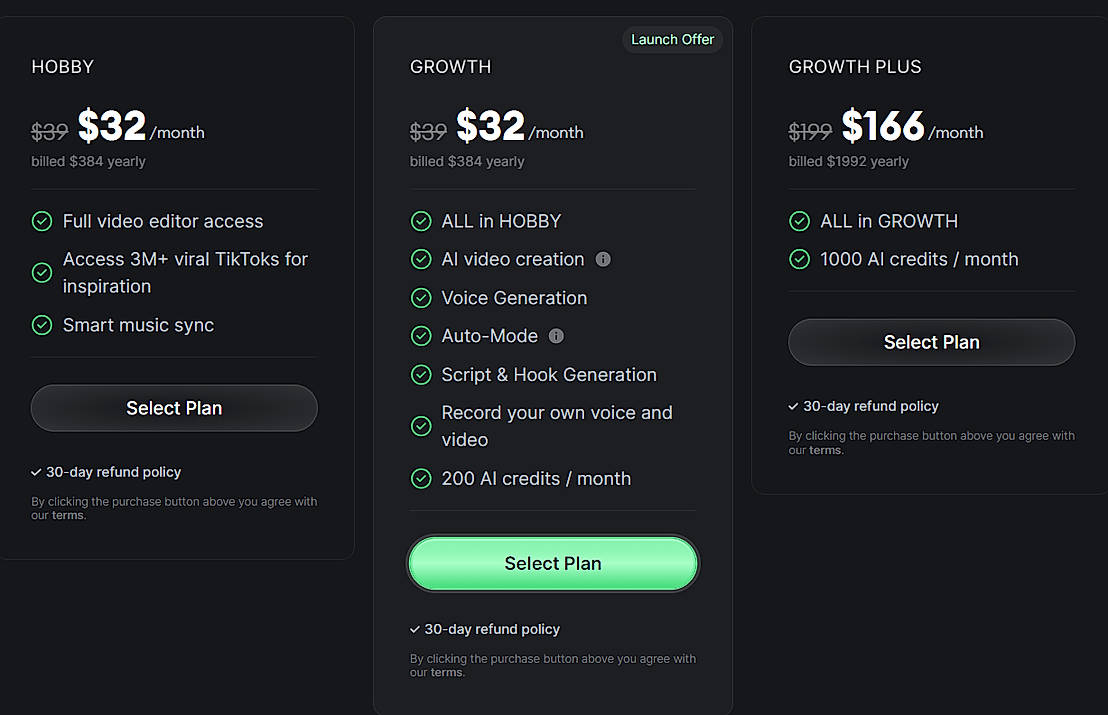
Task: Click the refund checkmark under GROWTH Select Plan
Action: [415, 629]
